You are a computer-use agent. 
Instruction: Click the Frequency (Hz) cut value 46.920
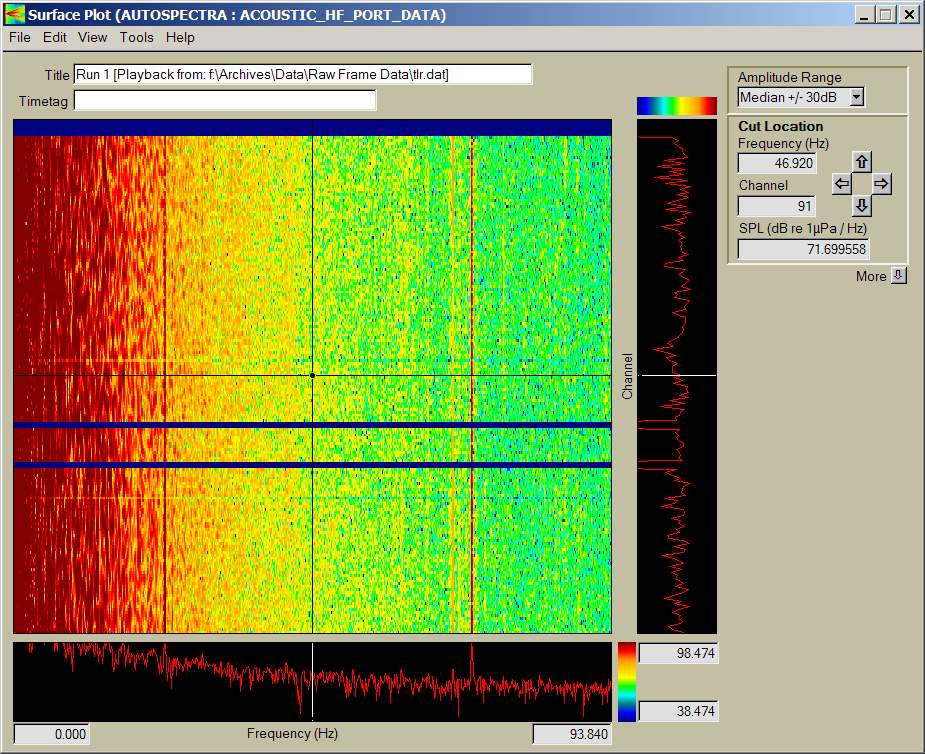pos(777,163)
